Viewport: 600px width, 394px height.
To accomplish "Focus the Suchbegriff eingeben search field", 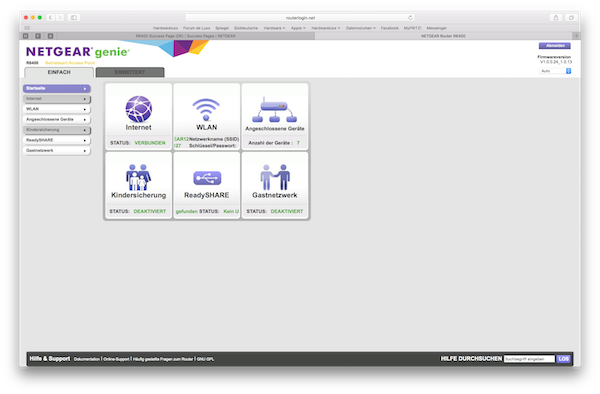I will 529,359.
